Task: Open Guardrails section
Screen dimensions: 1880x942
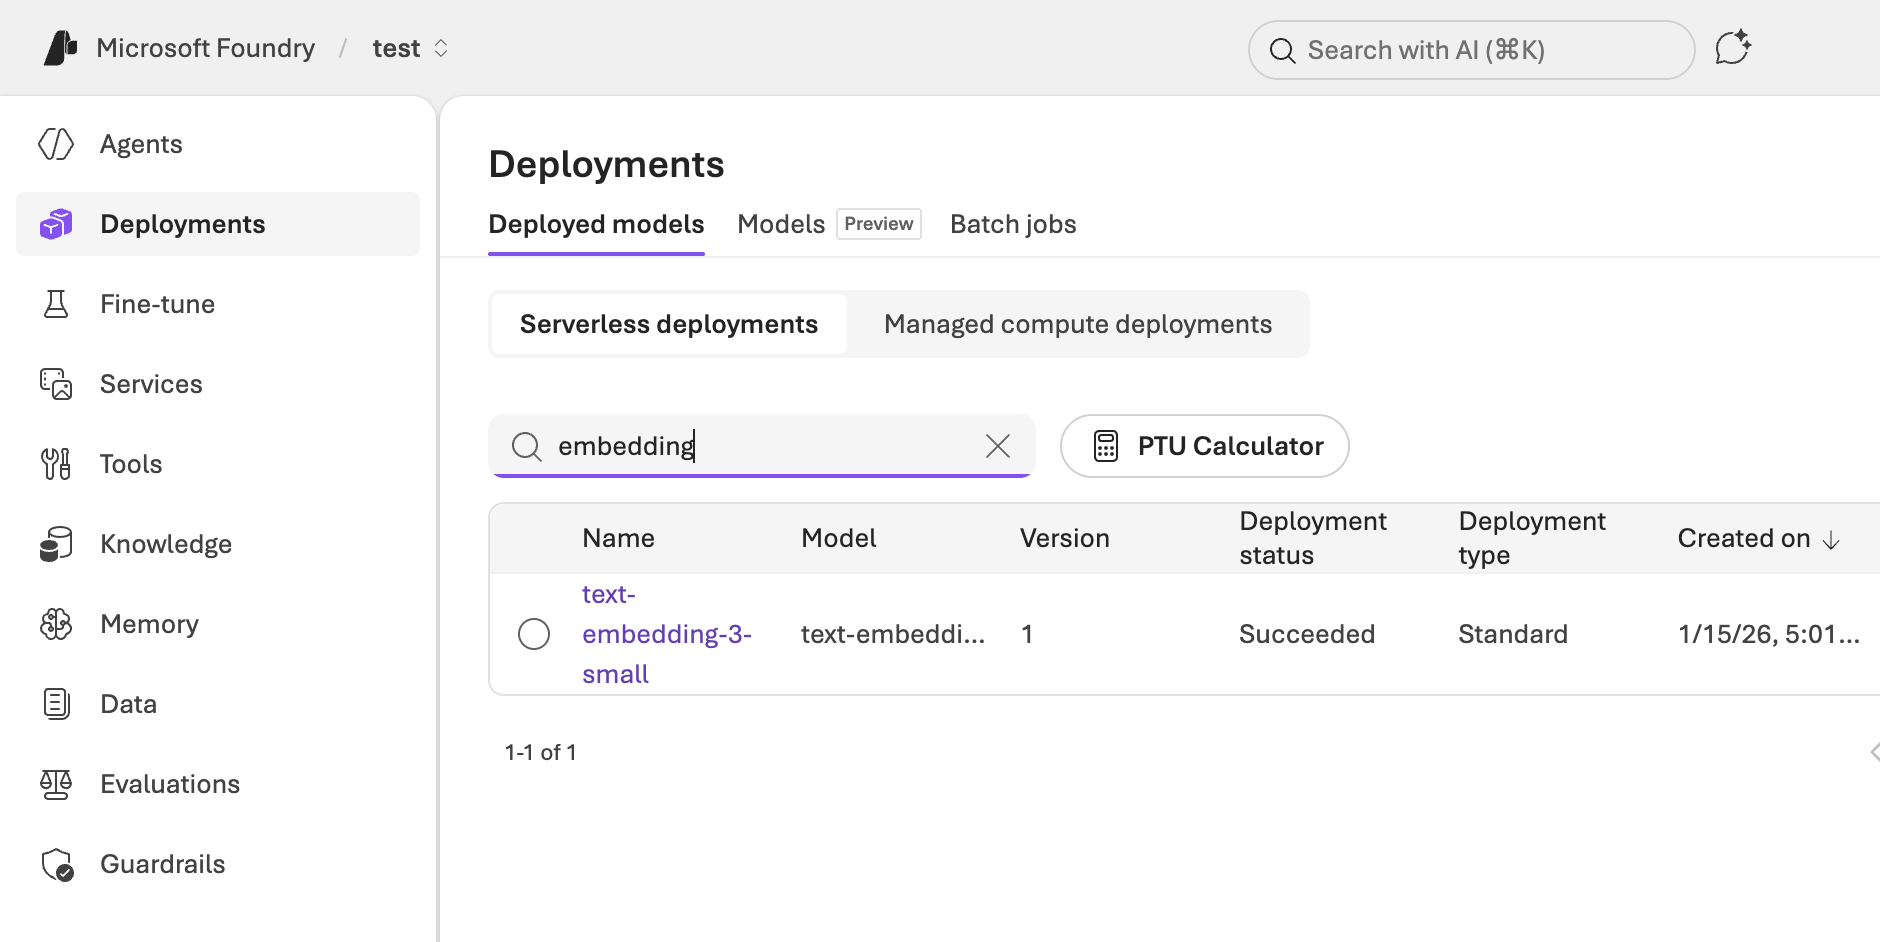Action: [x=218, y=864]
